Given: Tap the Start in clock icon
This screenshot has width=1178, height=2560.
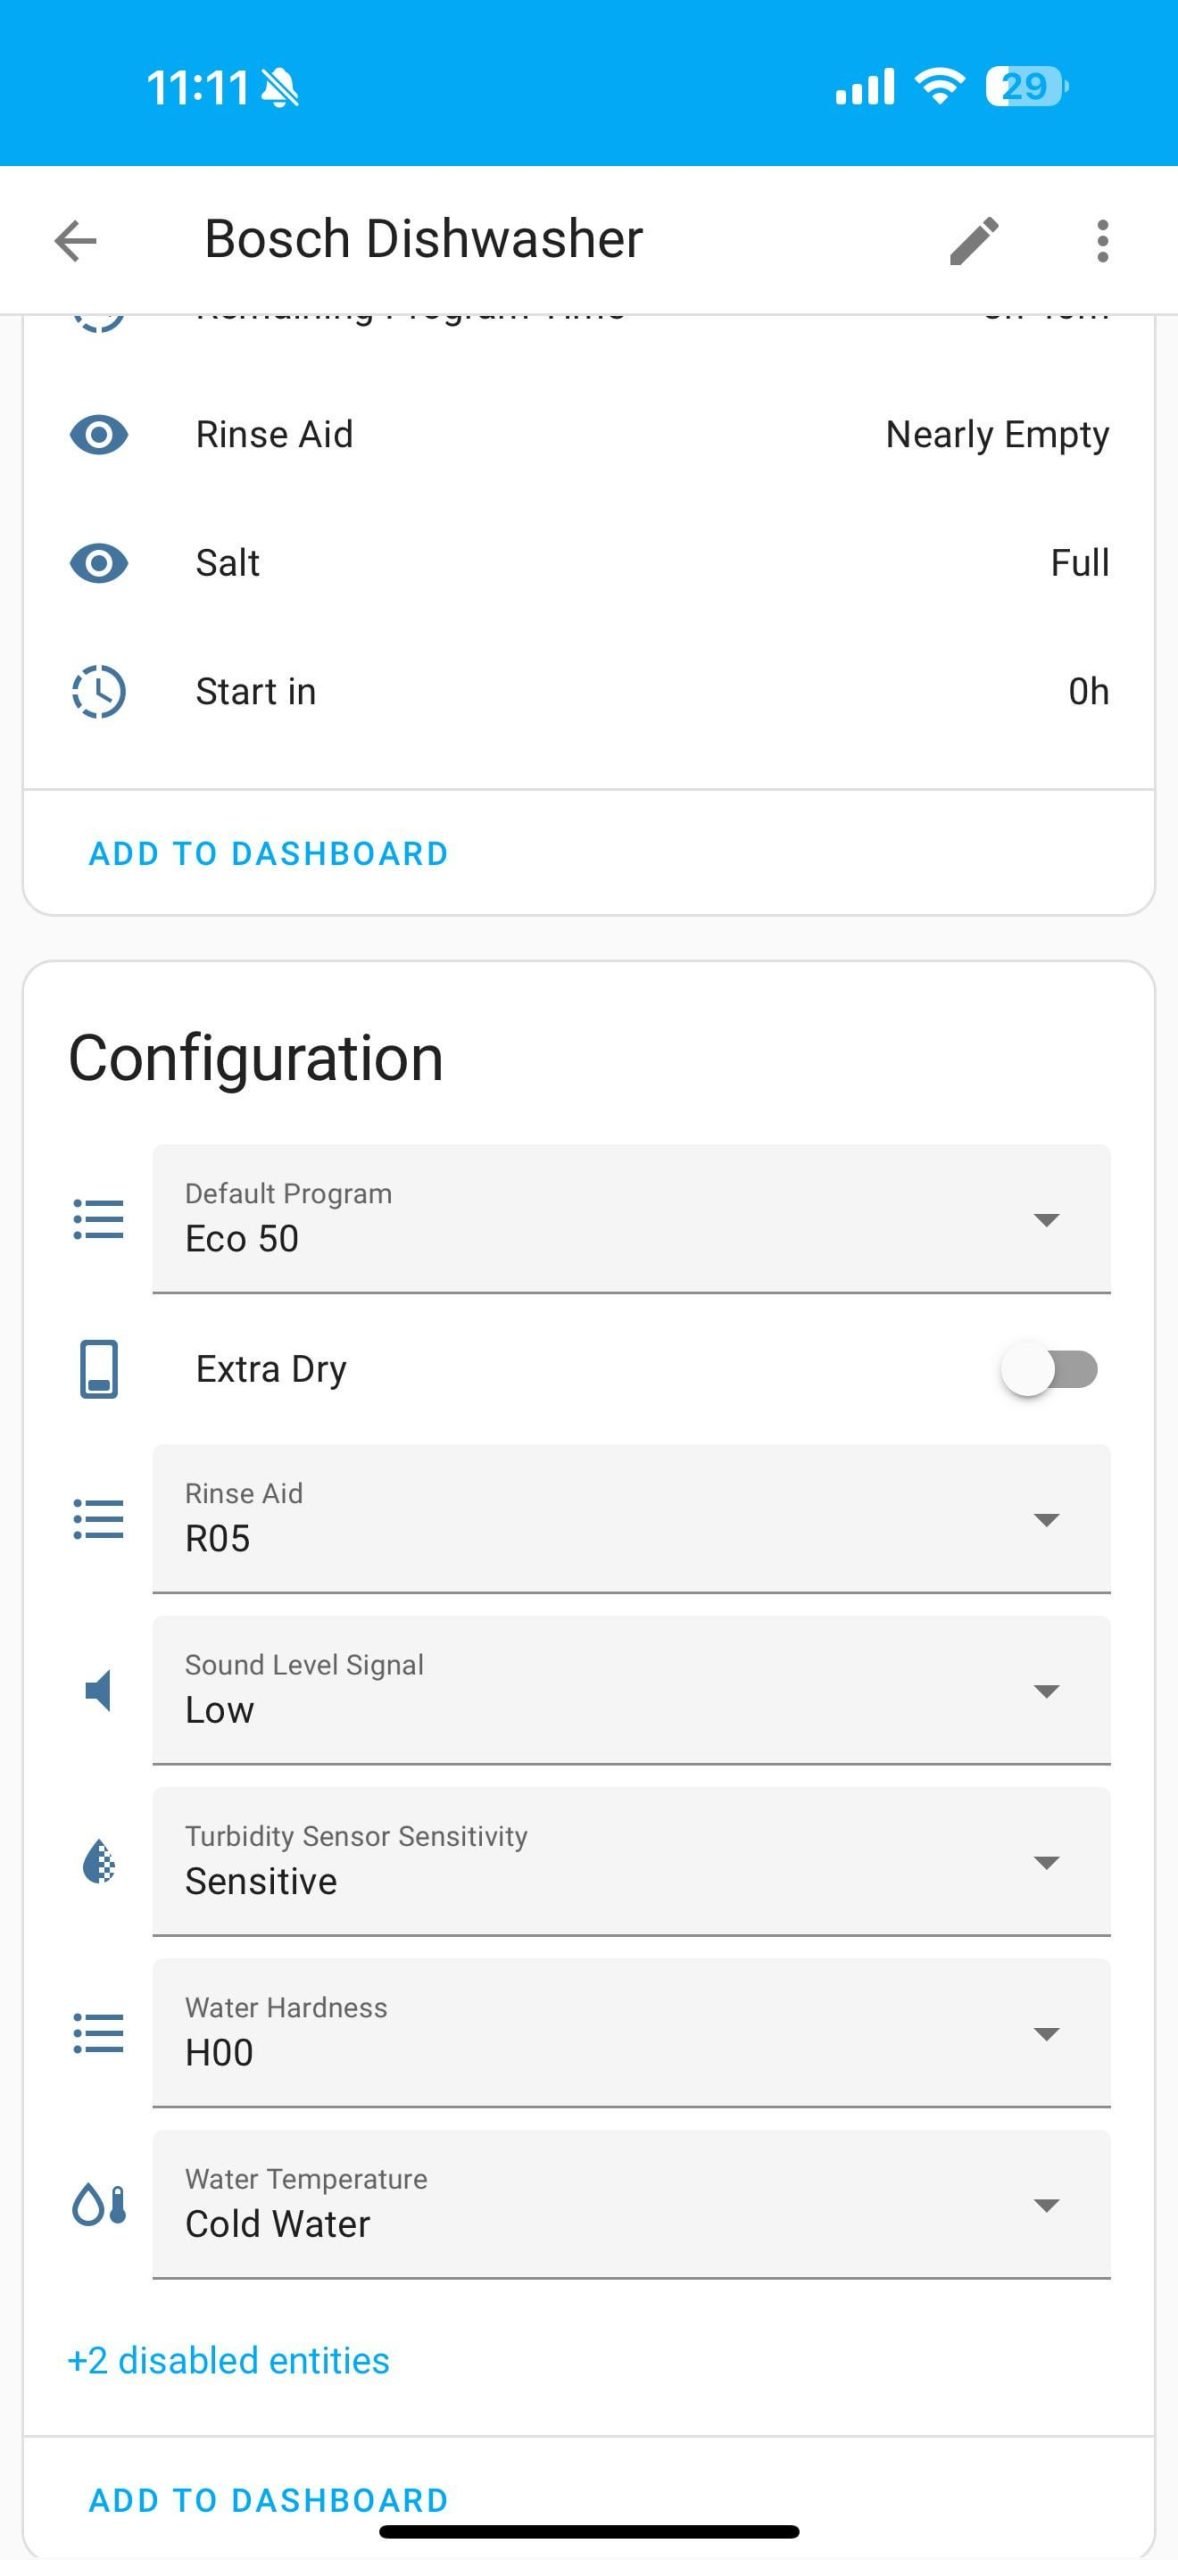Looking at the screenshot, I should point(99,691).
